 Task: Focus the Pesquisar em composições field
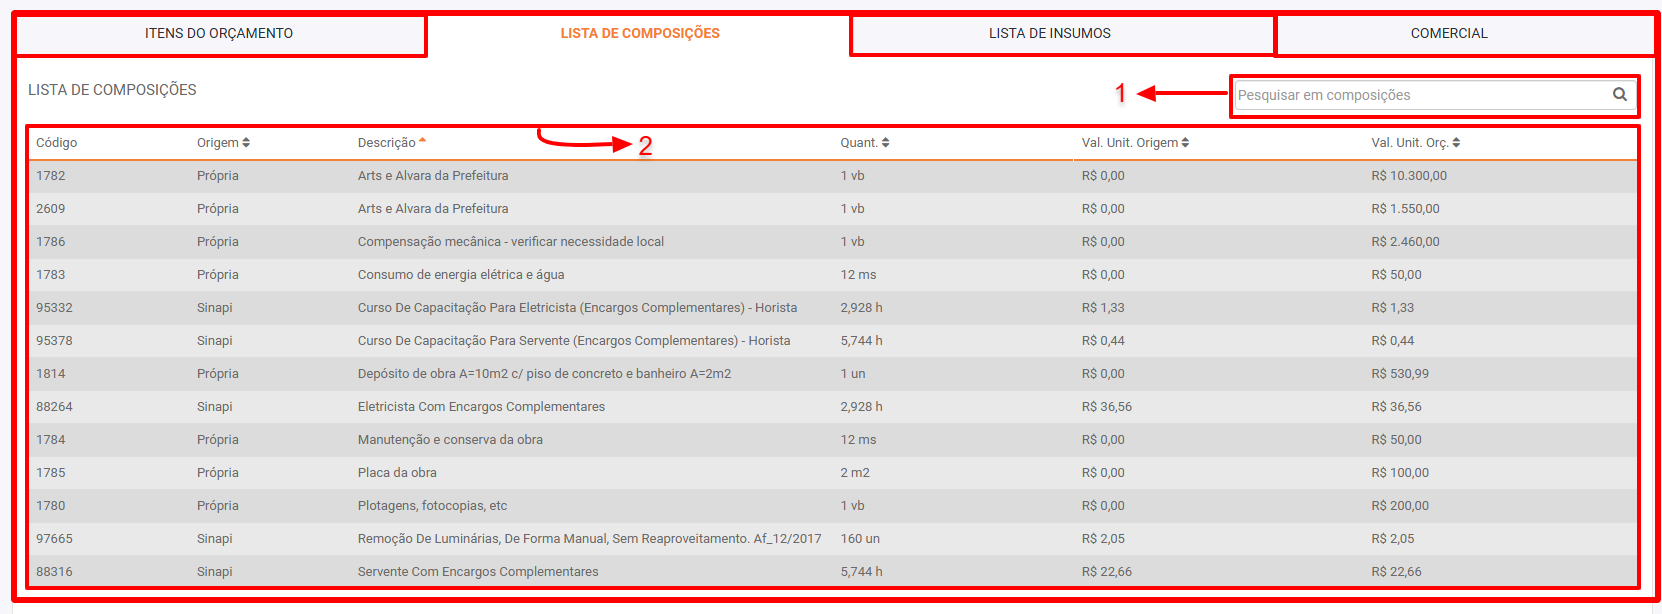[1420, 95]
